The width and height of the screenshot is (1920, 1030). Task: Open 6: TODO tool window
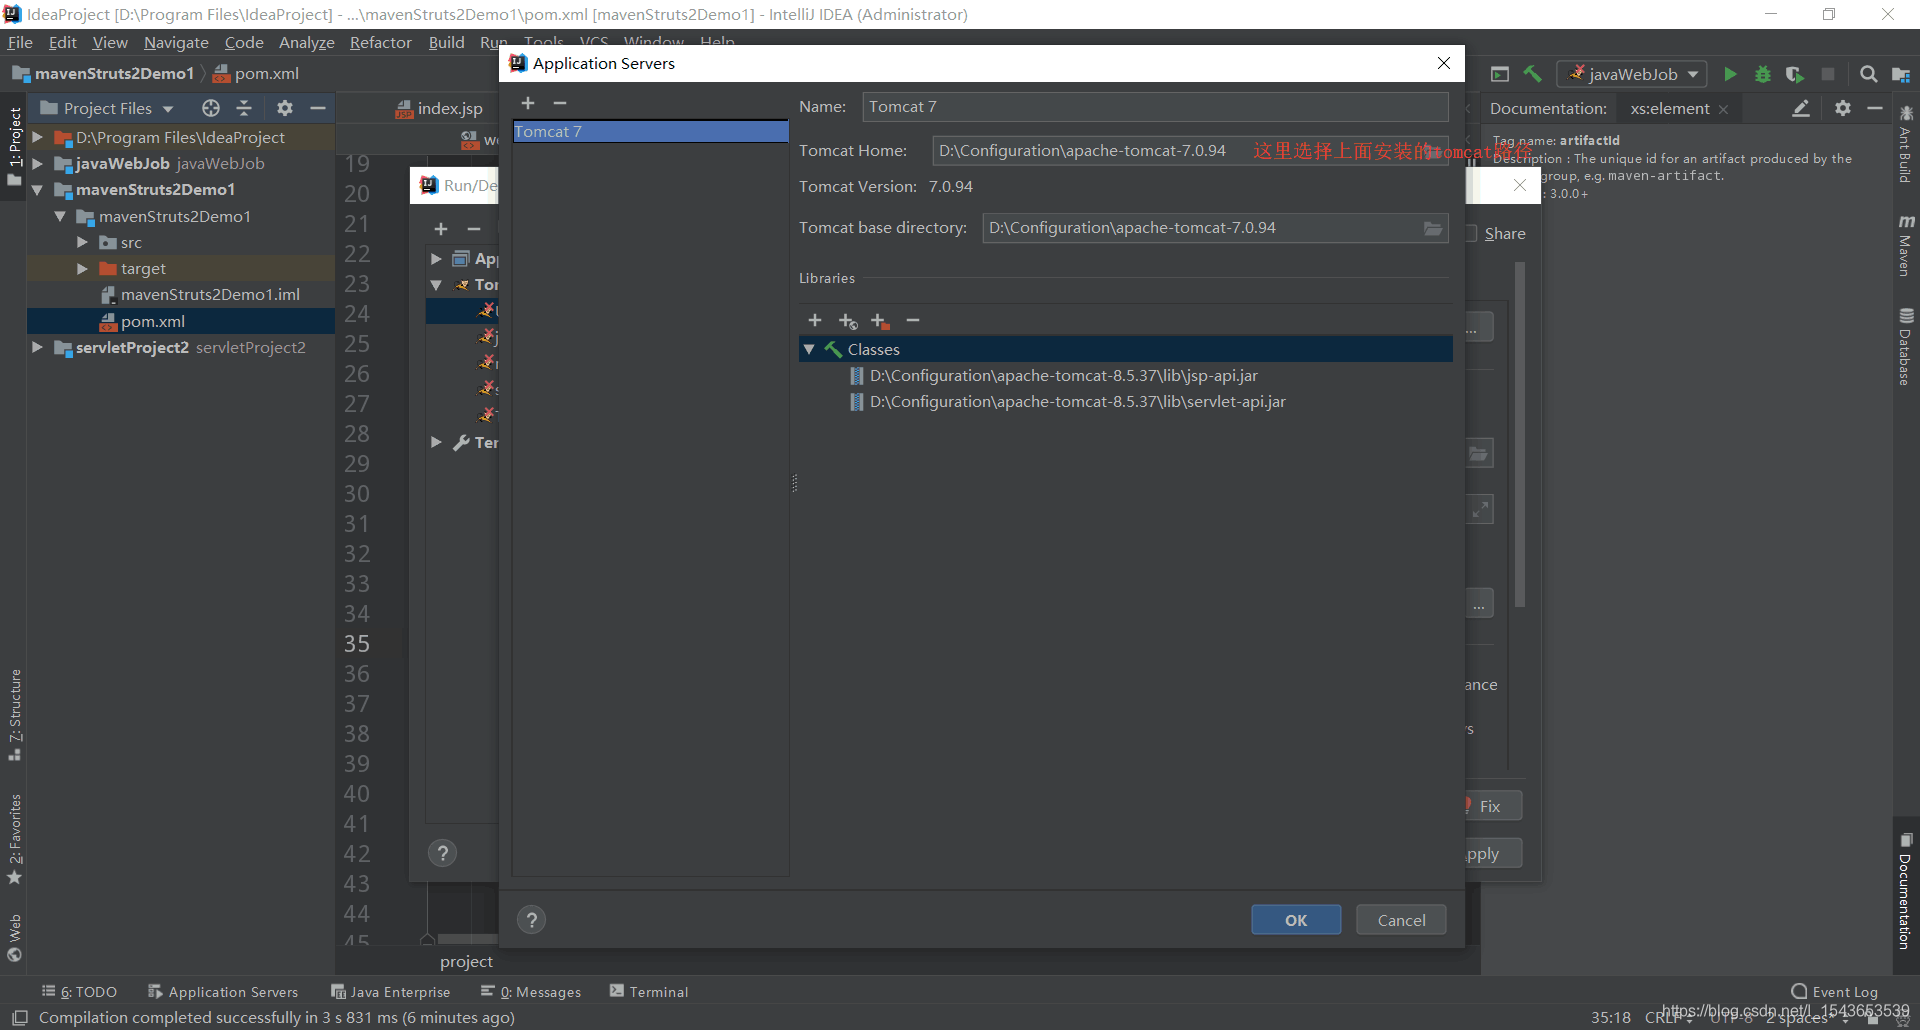pos(80,992)
